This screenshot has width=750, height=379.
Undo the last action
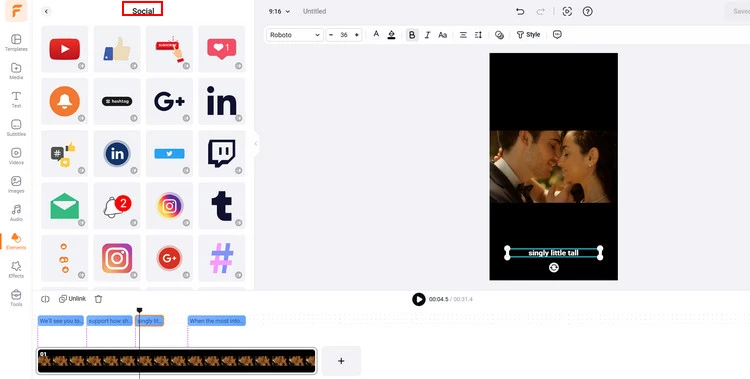click(520, 11)
